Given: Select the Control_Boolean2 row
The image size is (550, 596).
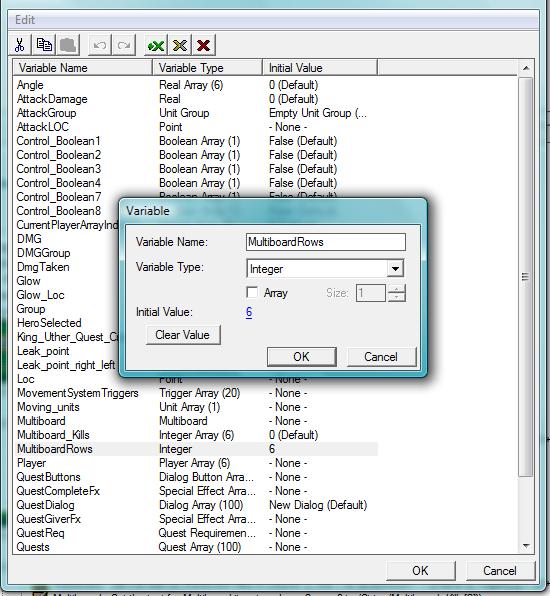Looking at the screenshot, I should (x=196, y=155).
